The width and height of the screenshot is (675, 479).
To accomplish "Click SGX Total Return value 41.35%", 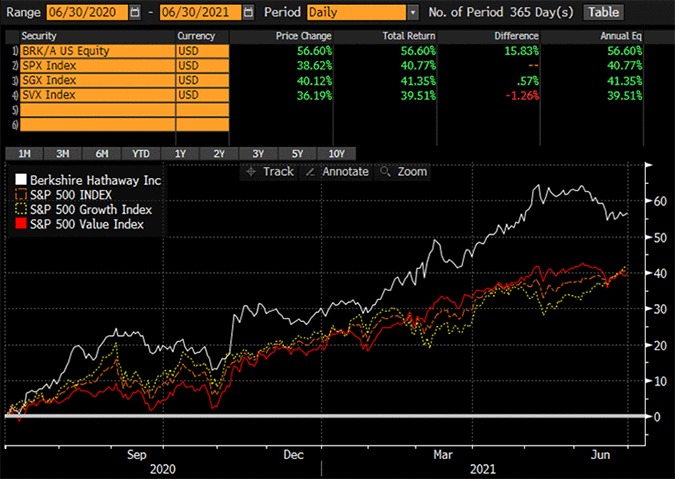I will pos(418,80).
